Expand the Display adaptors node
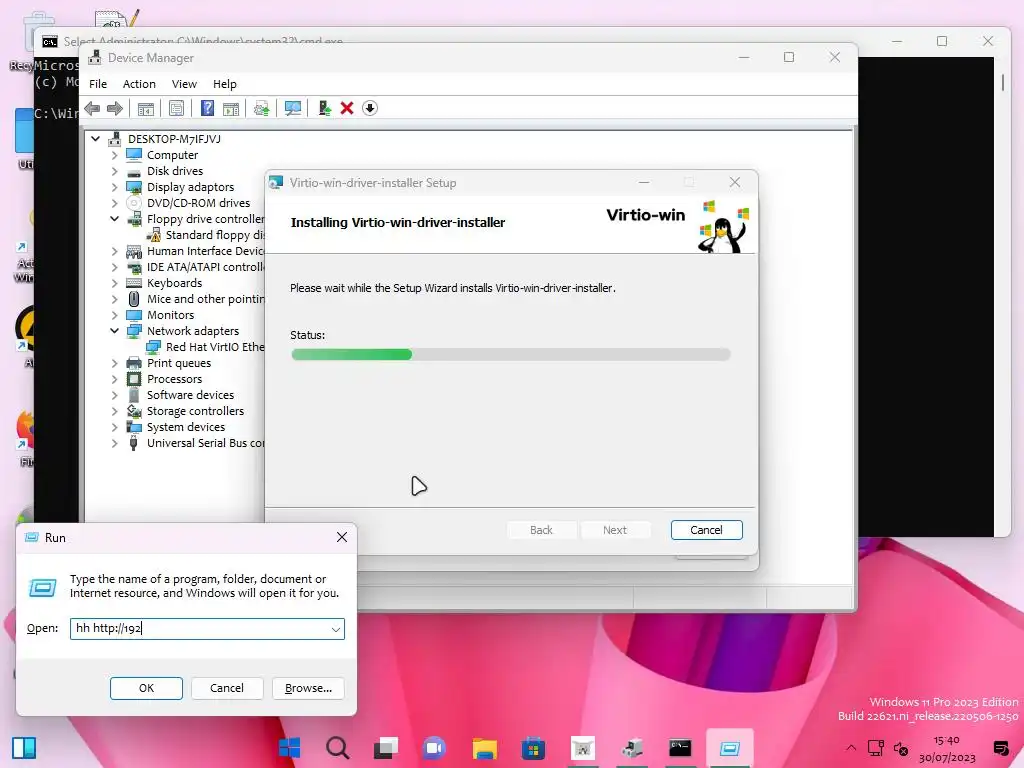This screenshot has width=1024, height=768. click(115, 187)
